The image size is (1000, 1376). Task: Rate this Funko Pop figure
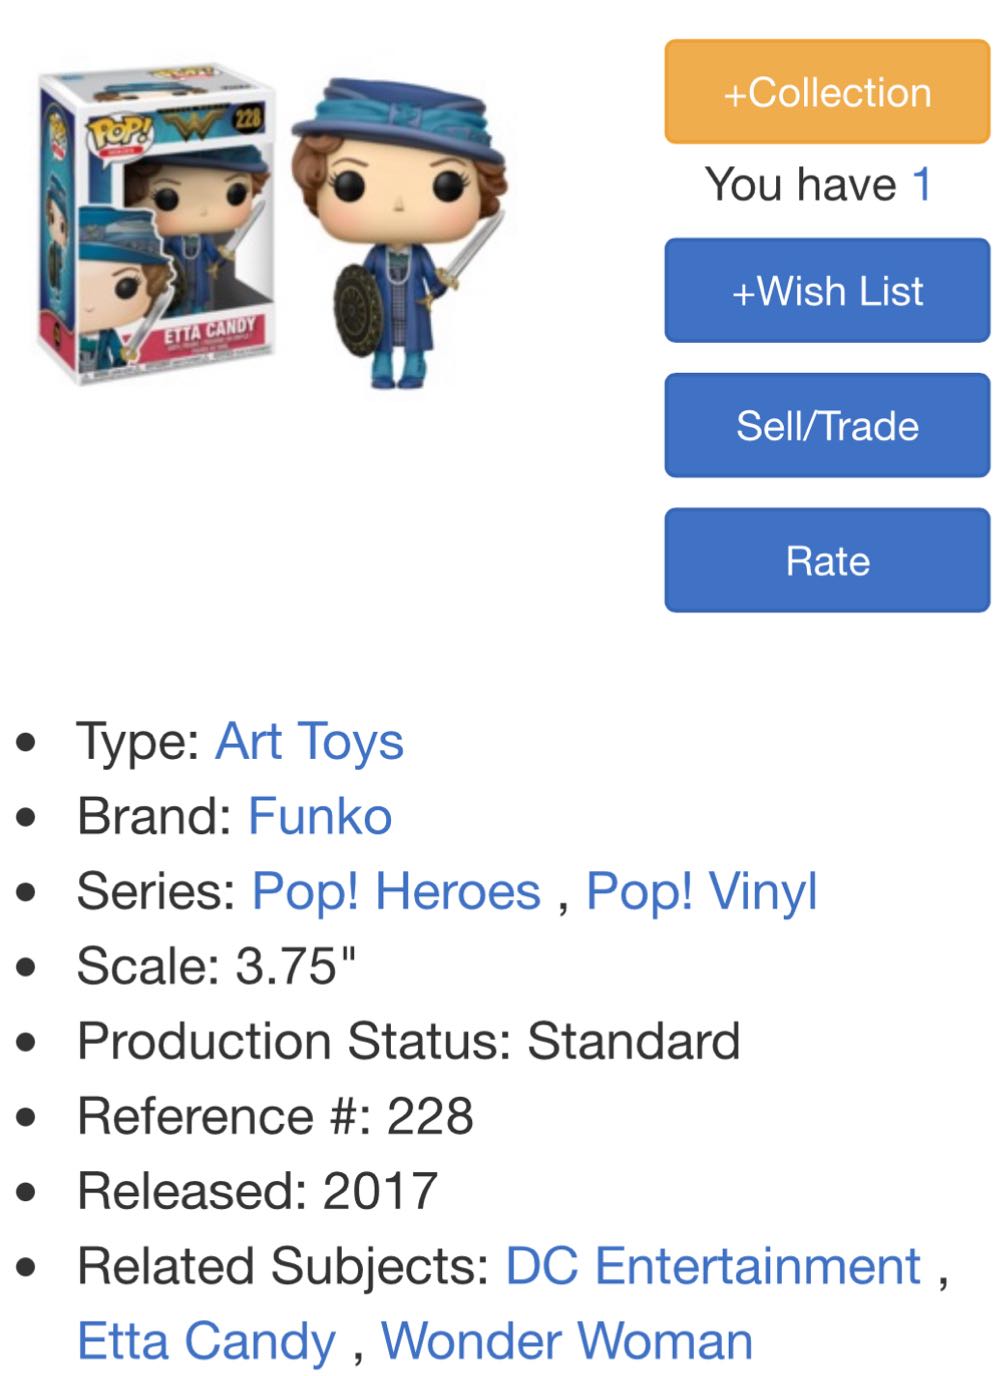click(826, 559)
